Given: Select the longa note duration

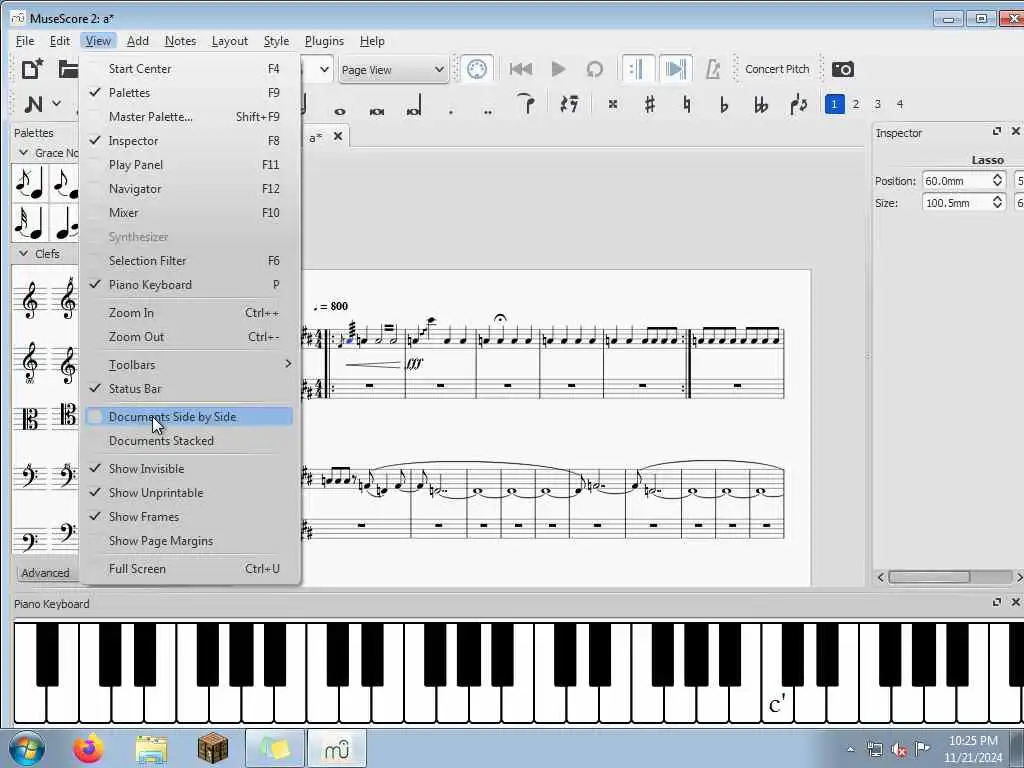Looking at the screenshot, I should (x=414, y=106).
